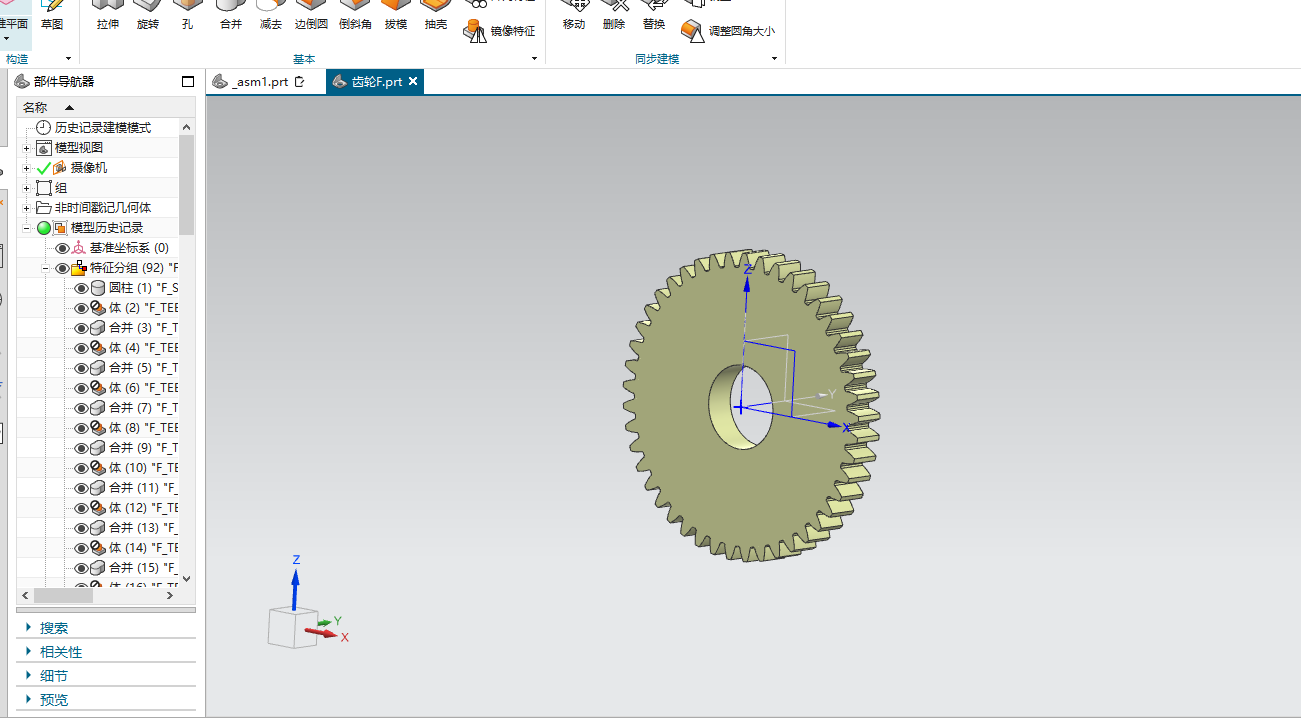The width and height of the screenshot is (1301, 724).
Task: Collapse the 特征分组 (92) node
Action: click(46, 268)
